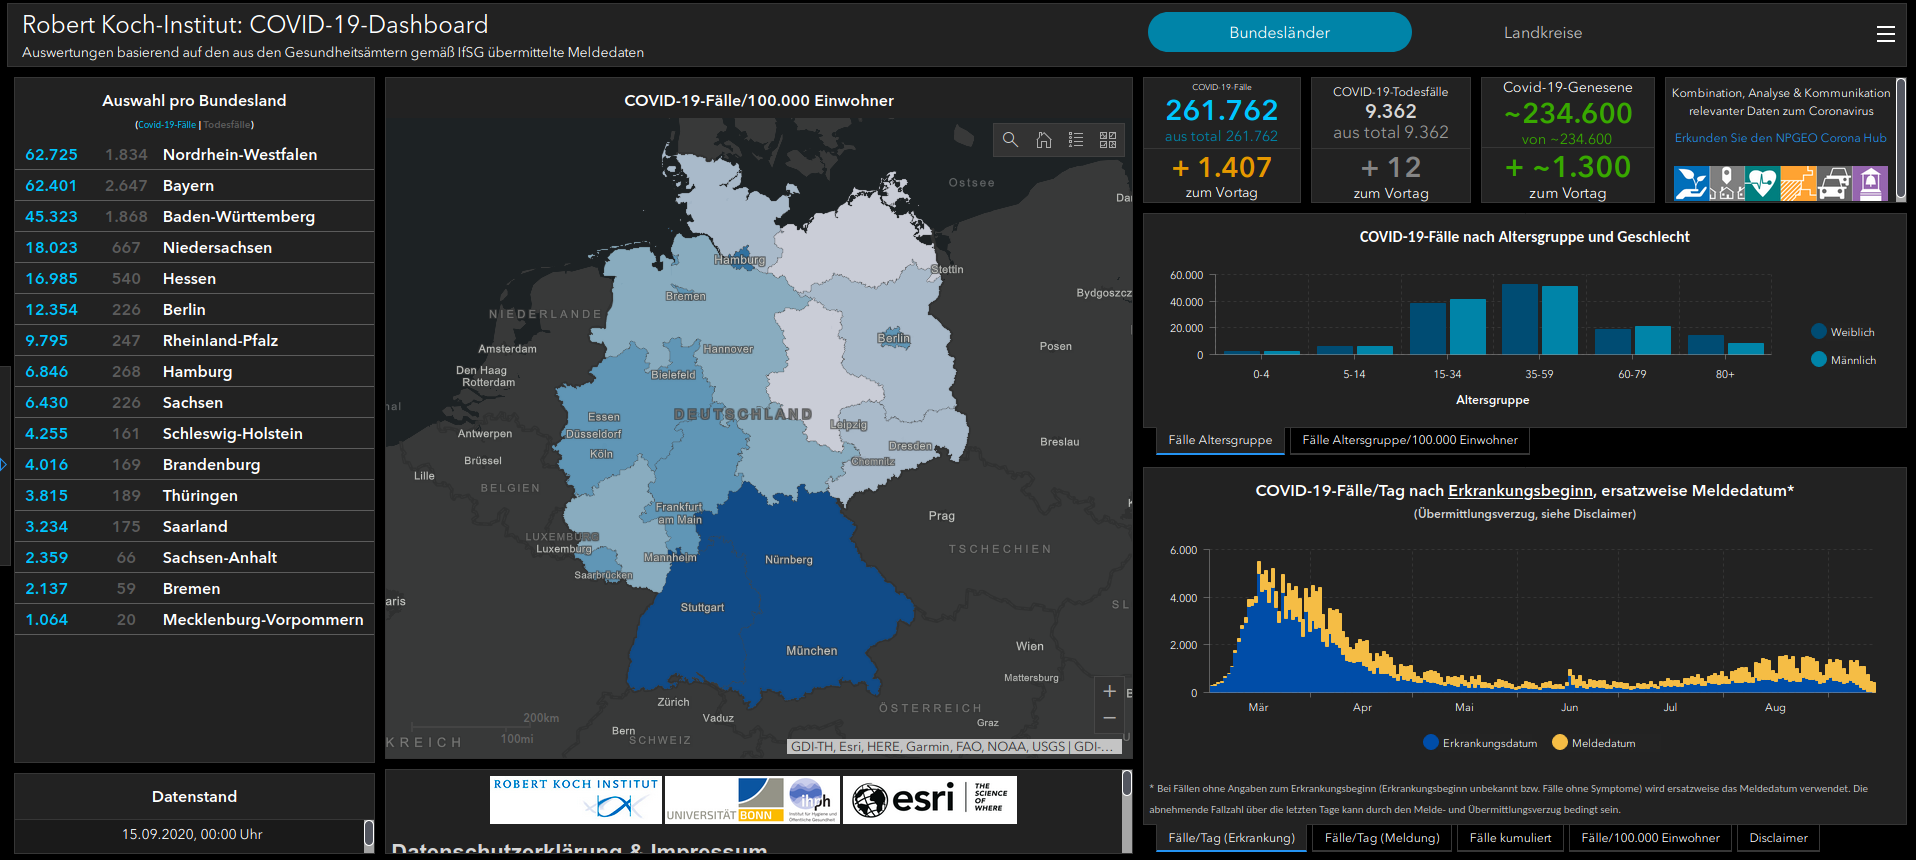This screenshot has height=860, width=1916.
Task: Toggle Weiblich series in age chart
Action: click(1842, 332)
